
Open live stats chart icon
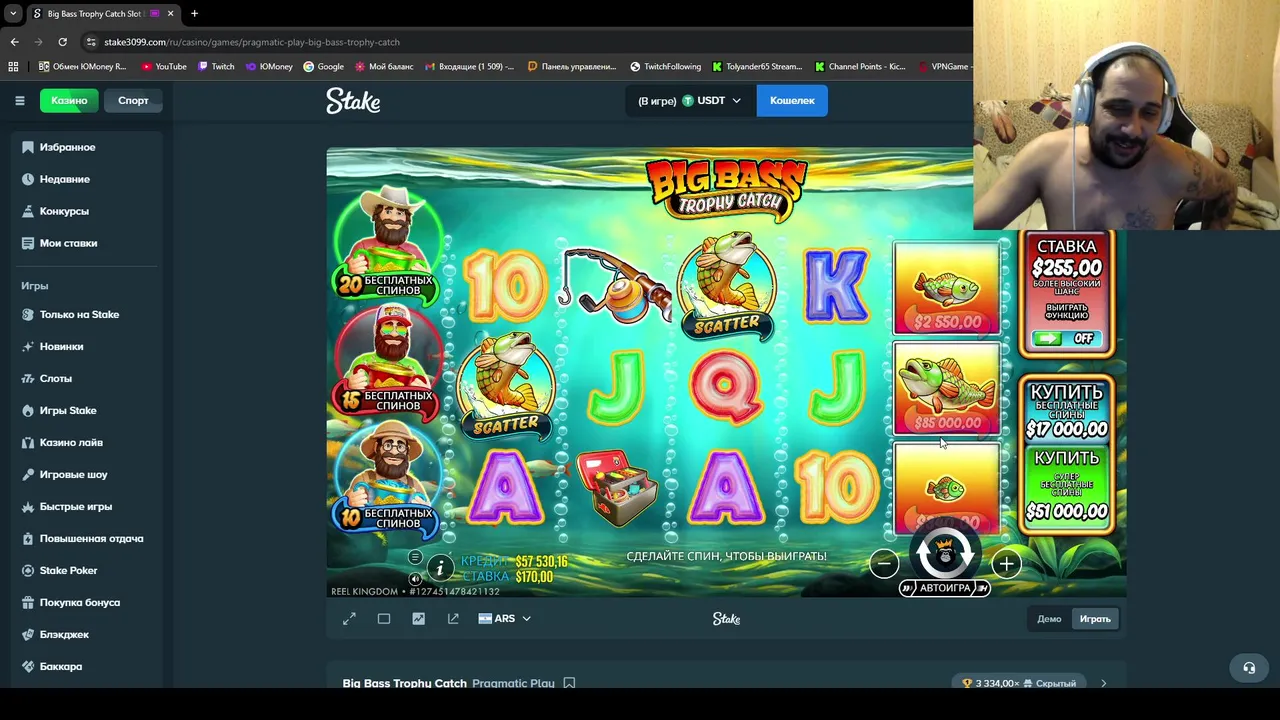pyautogui.click(x=418, y=619)
